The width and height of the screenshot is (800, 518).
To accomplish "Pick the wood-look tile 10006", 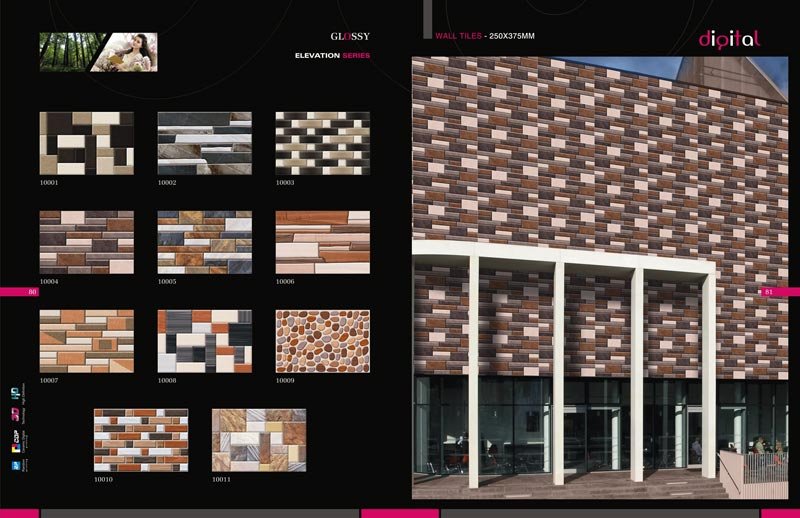I will click(322, 242).
